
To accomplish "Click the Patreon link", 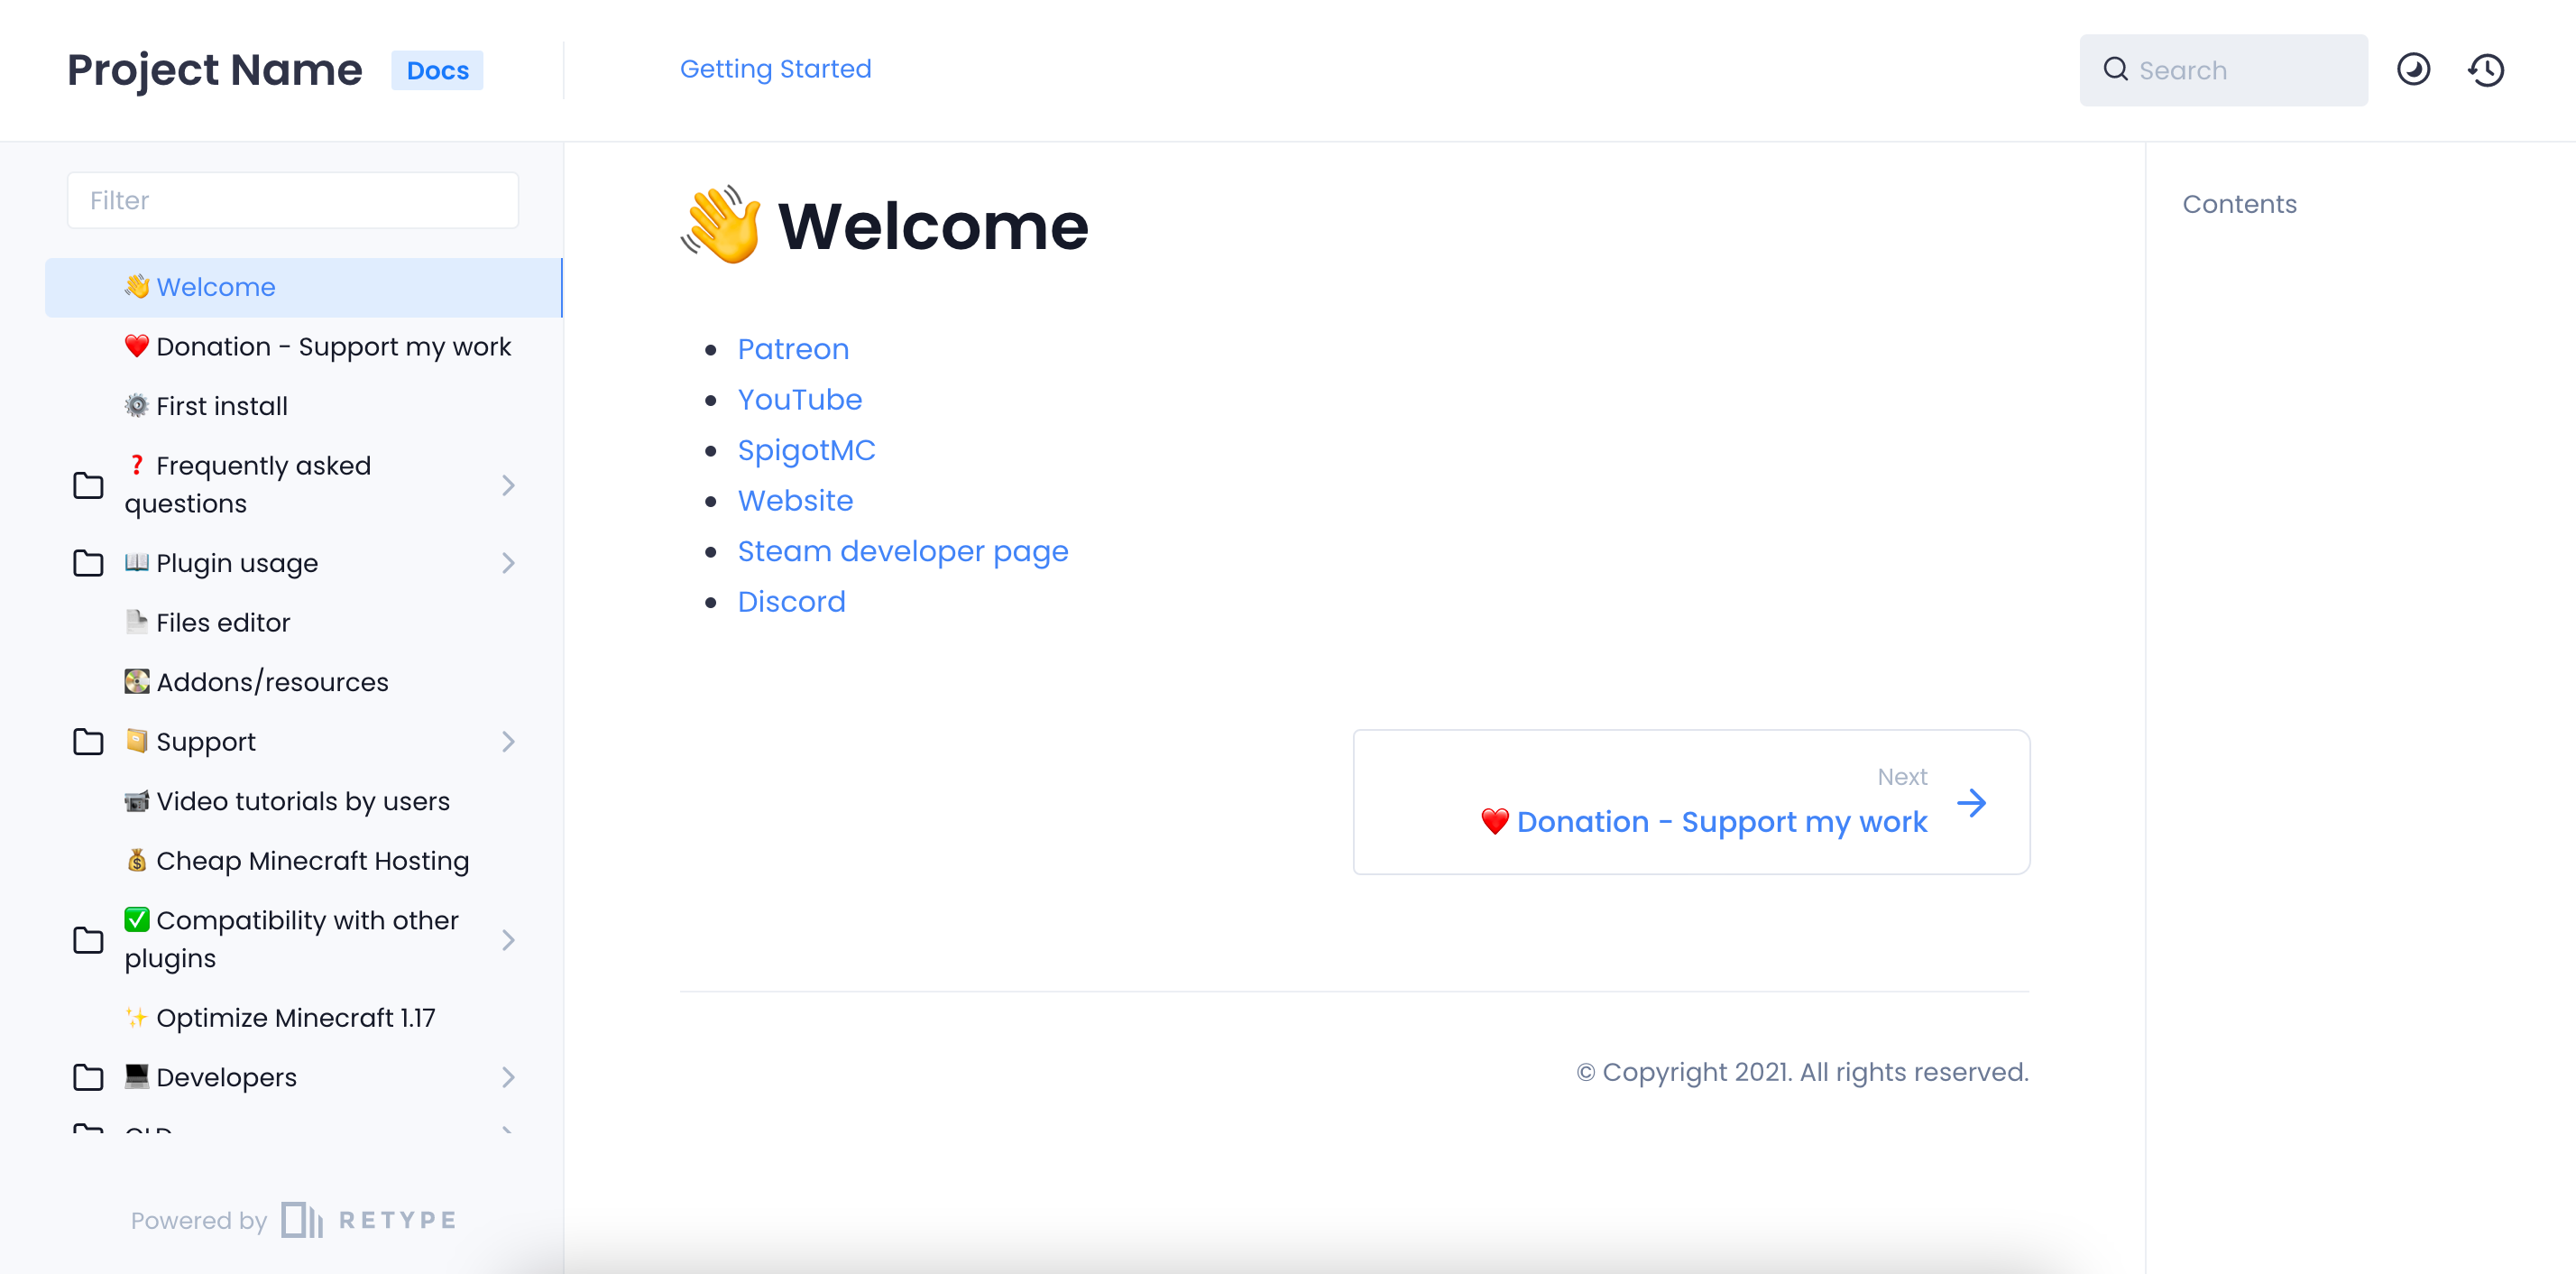I will pyautogui.click(x=793, y=348).
